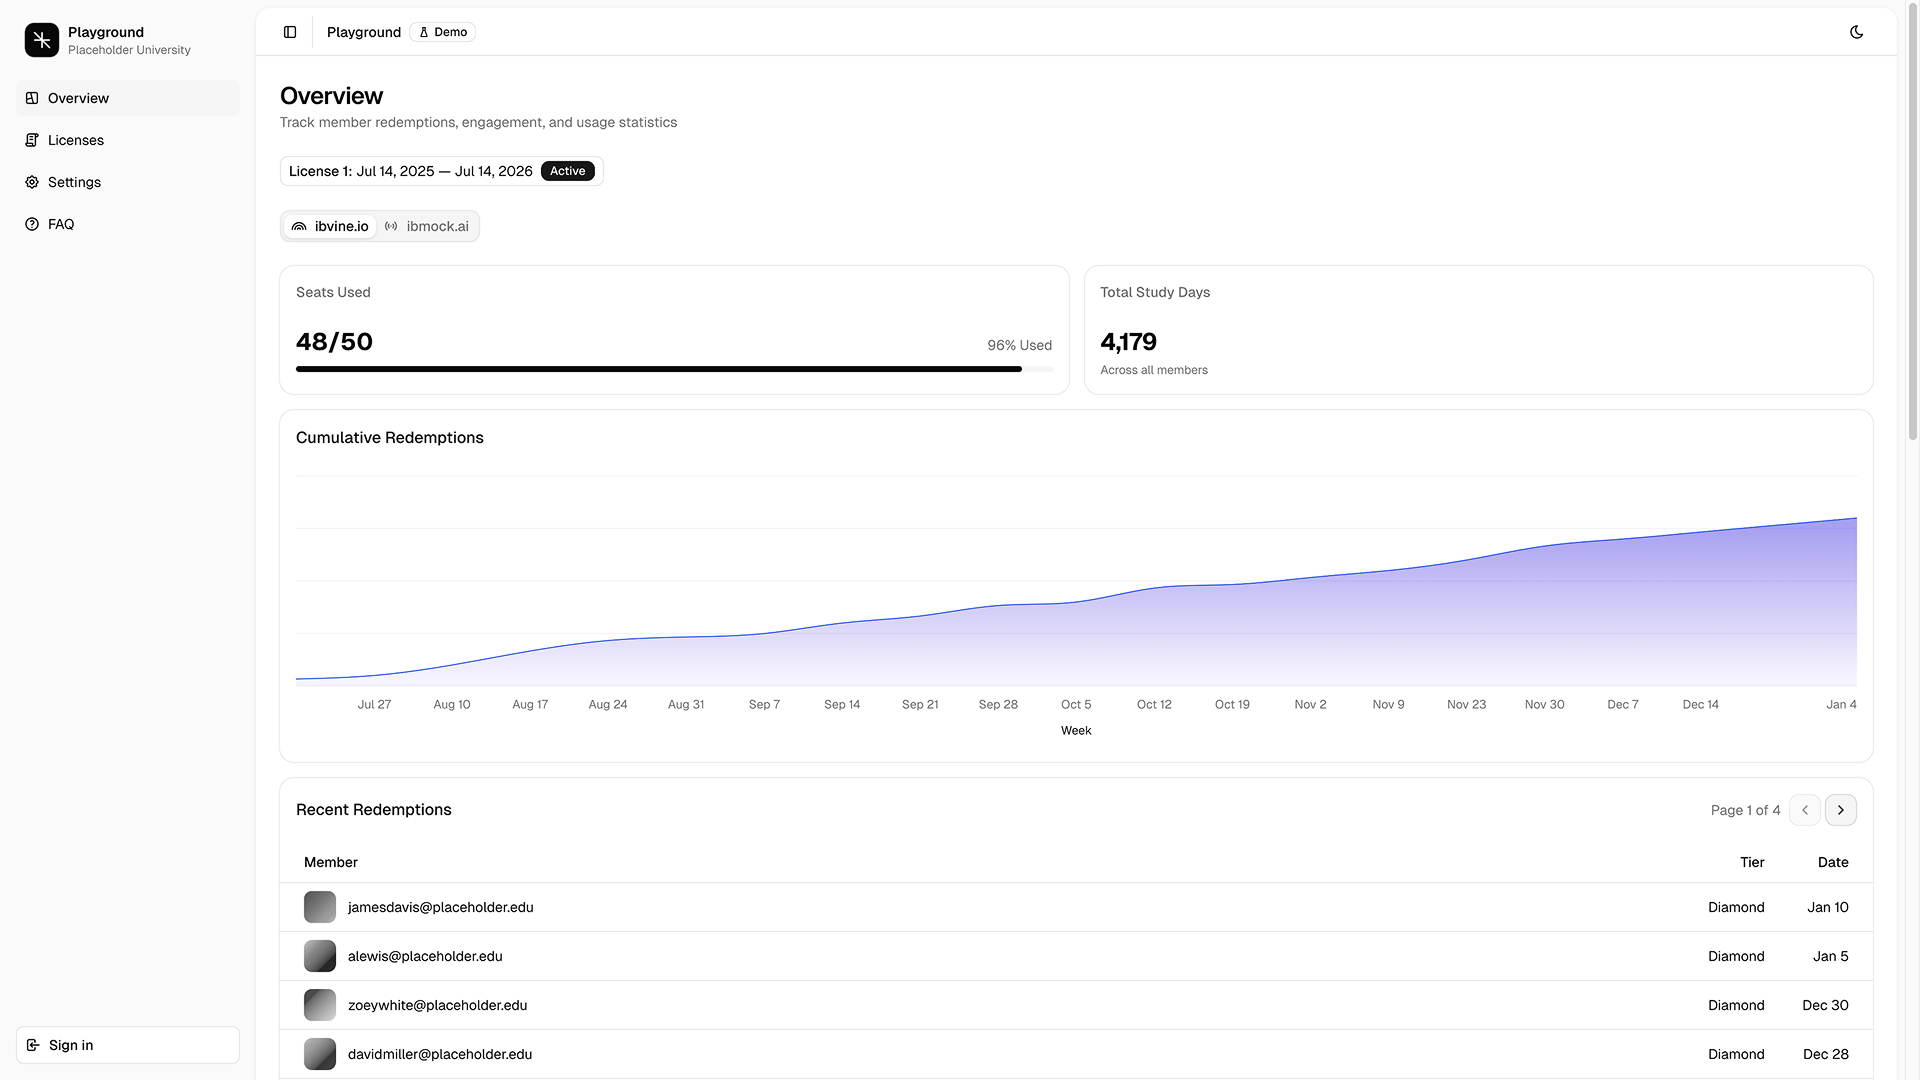
Task: Click the Overview sidebar icon
Action: (x=32, y=98)
